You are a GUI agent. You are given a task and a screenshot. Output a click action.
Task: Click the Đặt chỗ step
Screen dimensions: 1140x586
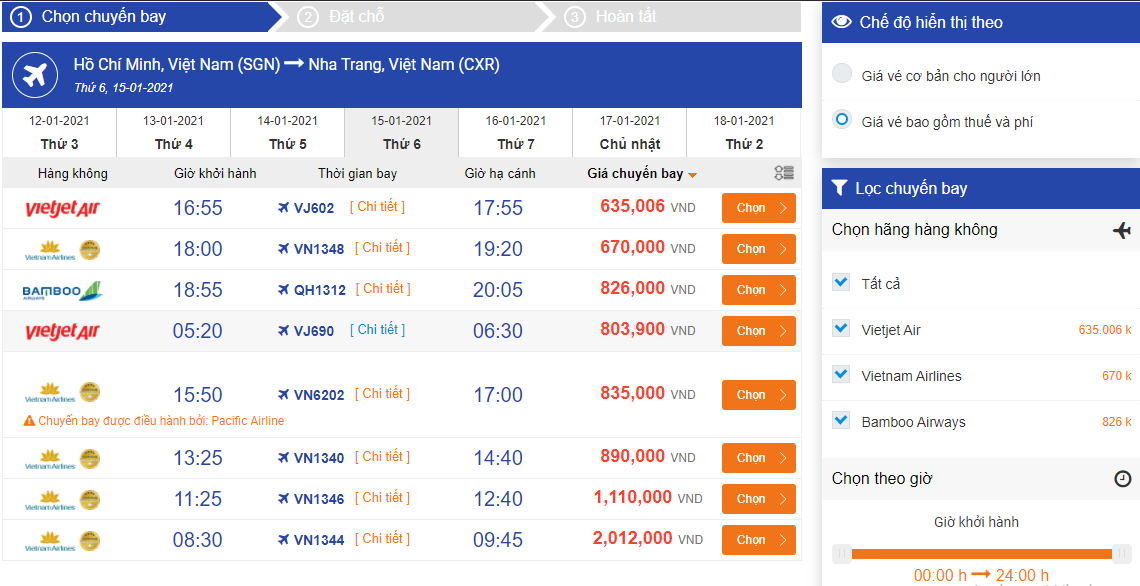pos(409,17)
